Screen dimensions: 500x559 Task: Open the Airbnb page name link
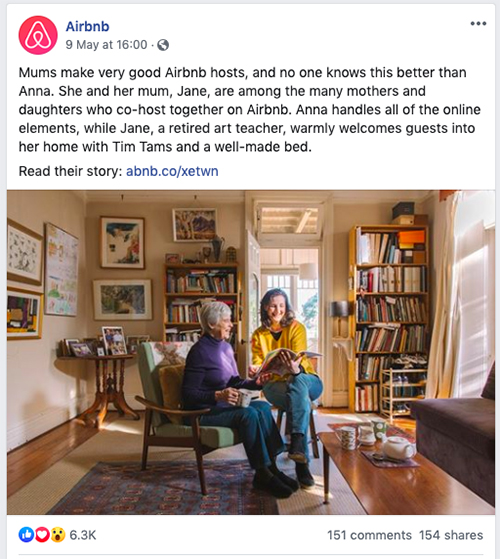tap(87, 26)
